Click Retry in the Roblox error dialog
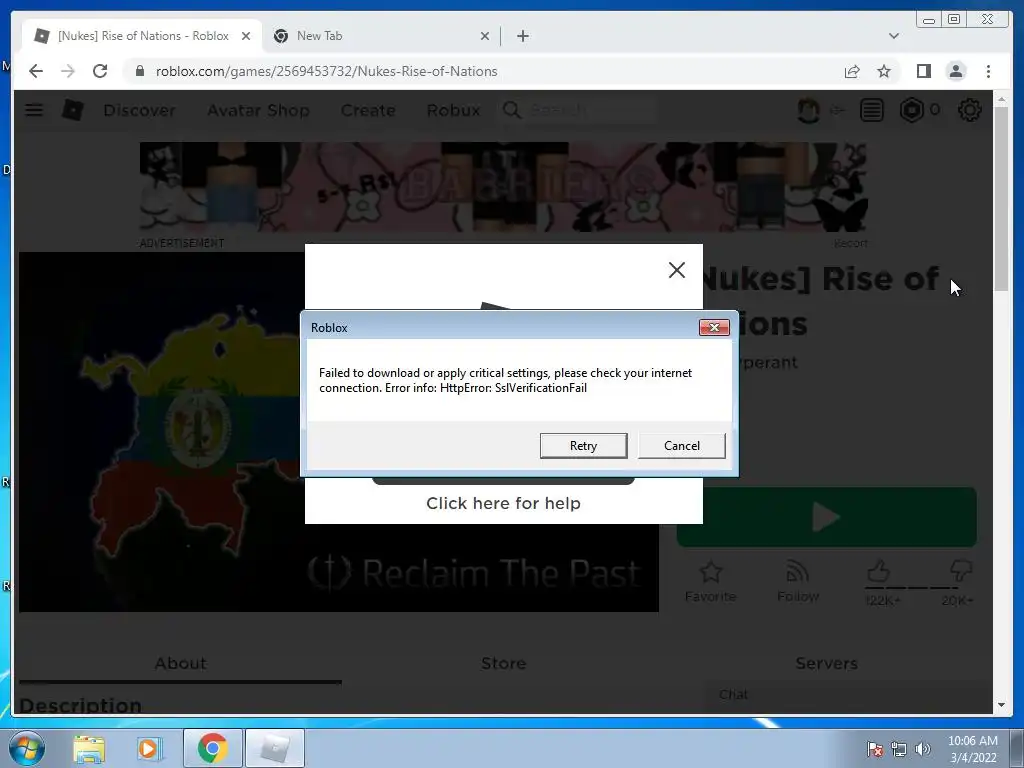Image resolution: width=1024 pixels, height=768 pixels. tap(583, 445)
